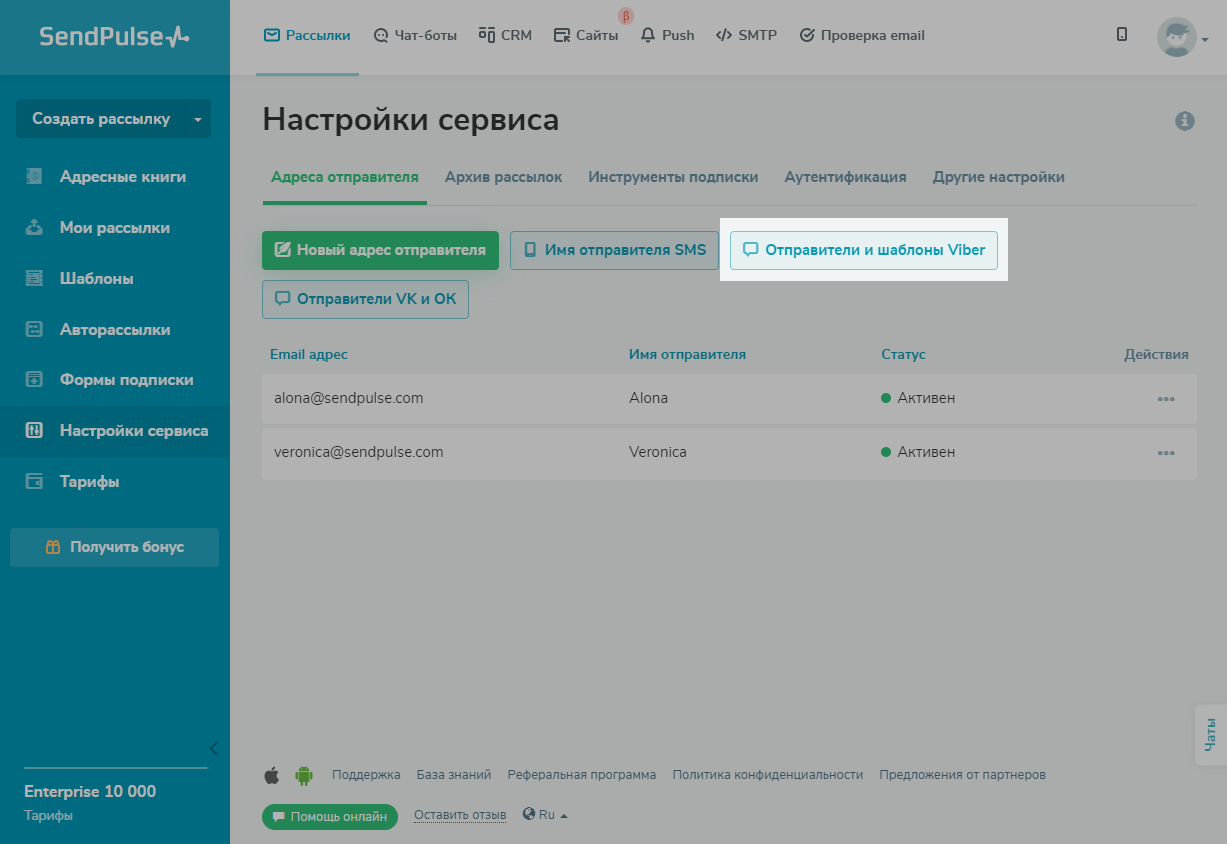
Task: Click the Email адрес column header
Action: tap(309, 354)
